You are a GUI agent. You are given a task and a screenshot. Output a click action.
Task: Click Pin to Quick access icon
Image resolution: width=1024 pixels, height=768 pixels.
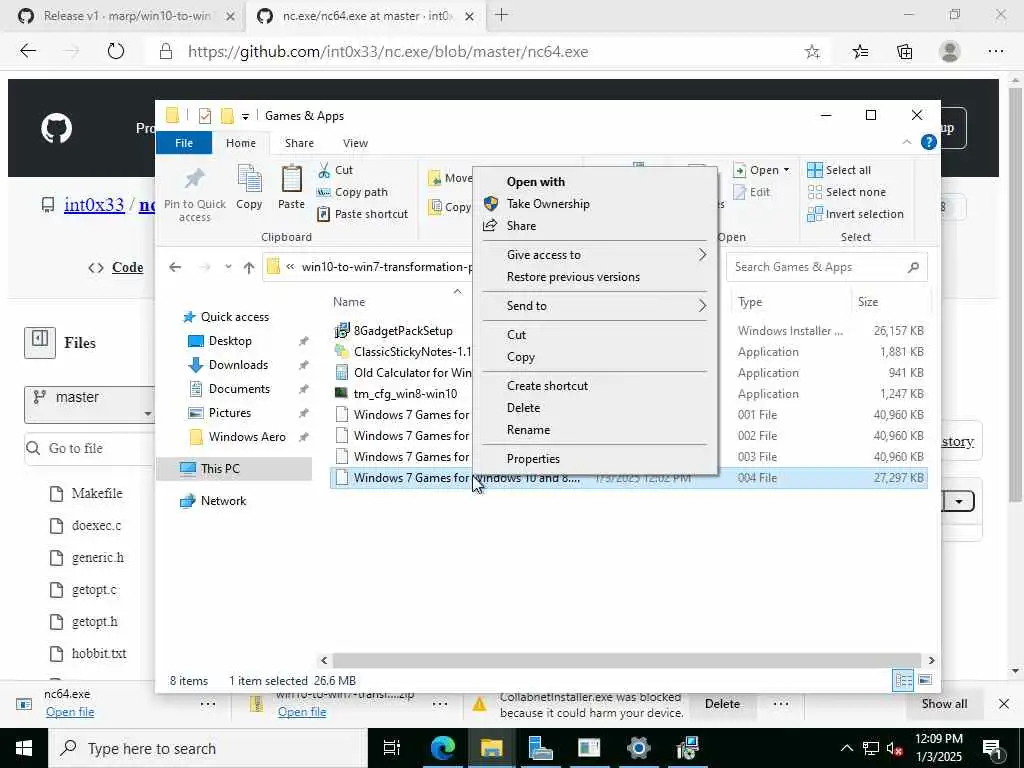pos(195,179)
